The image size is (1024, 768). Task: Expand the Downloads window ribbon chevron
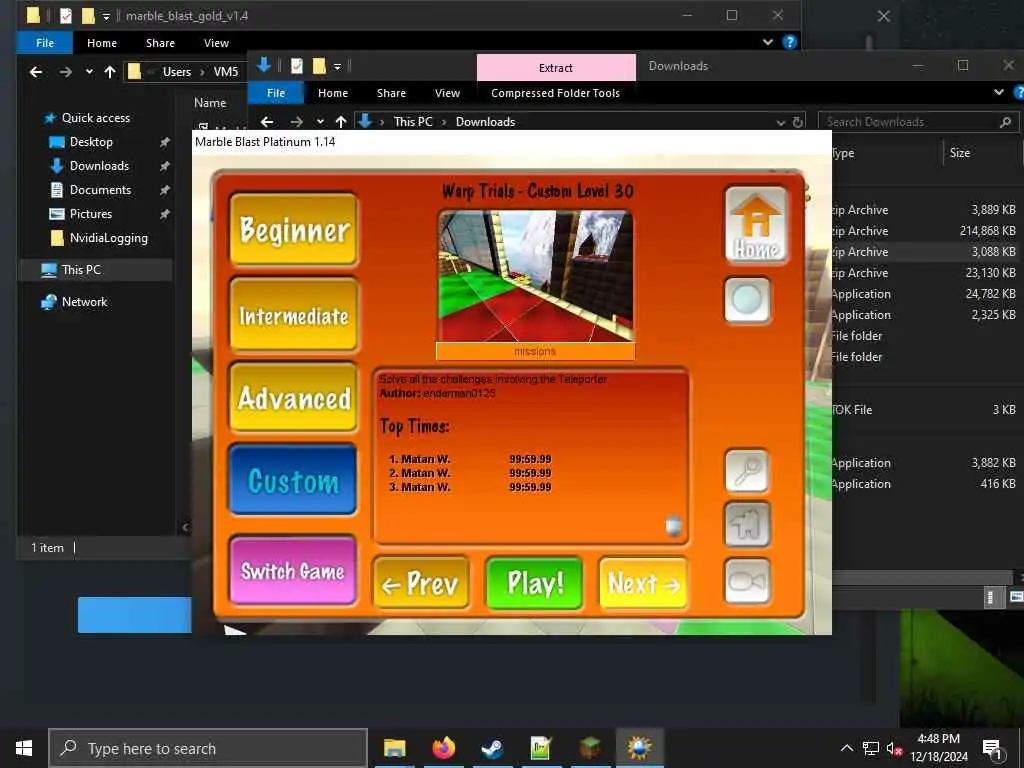[x=999, y=93]
